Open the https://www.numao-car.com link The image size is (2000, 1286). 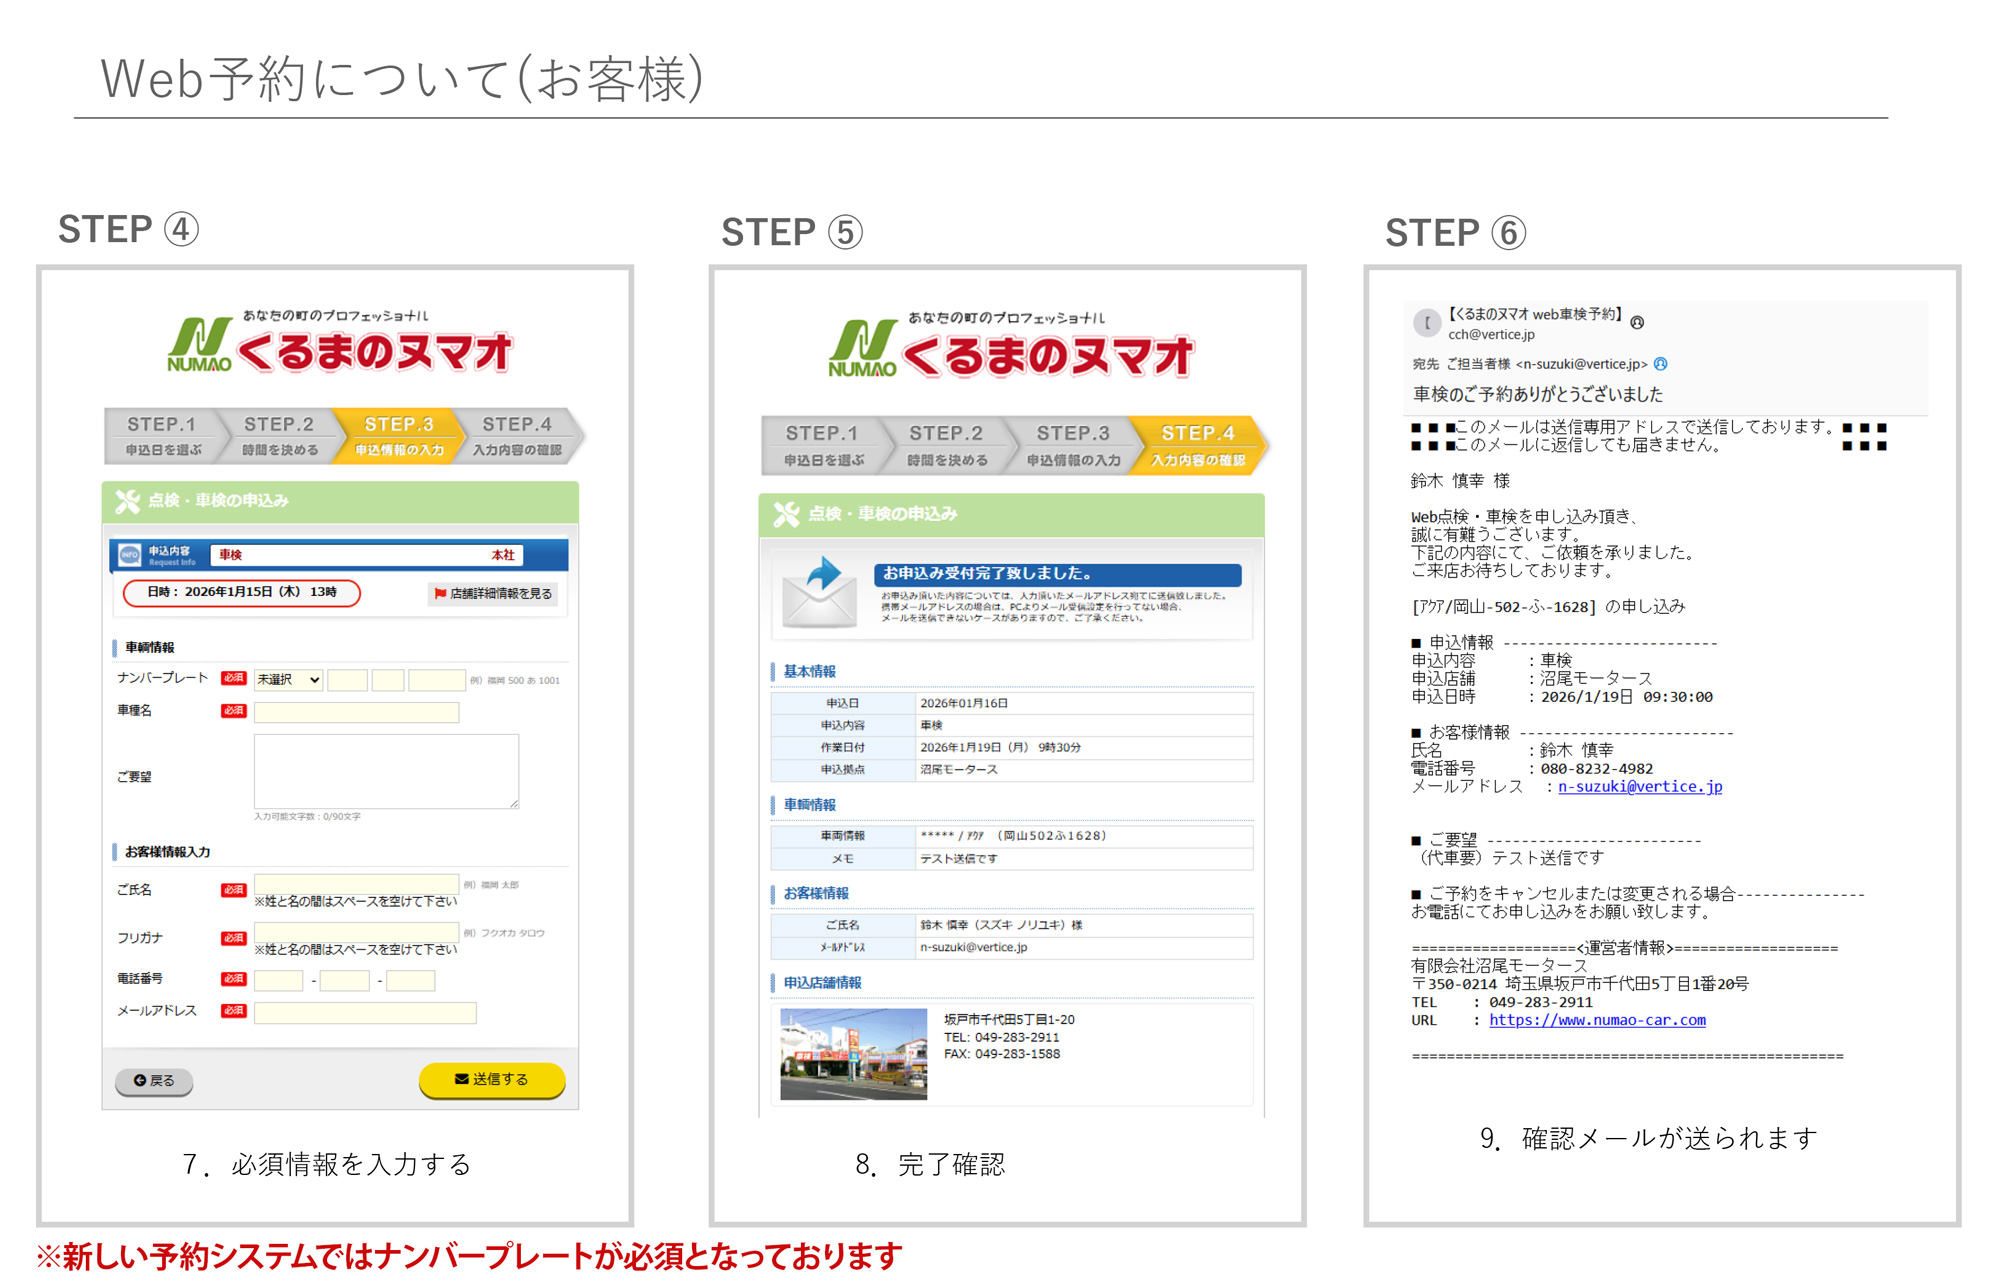(x=1597, y=1020)
